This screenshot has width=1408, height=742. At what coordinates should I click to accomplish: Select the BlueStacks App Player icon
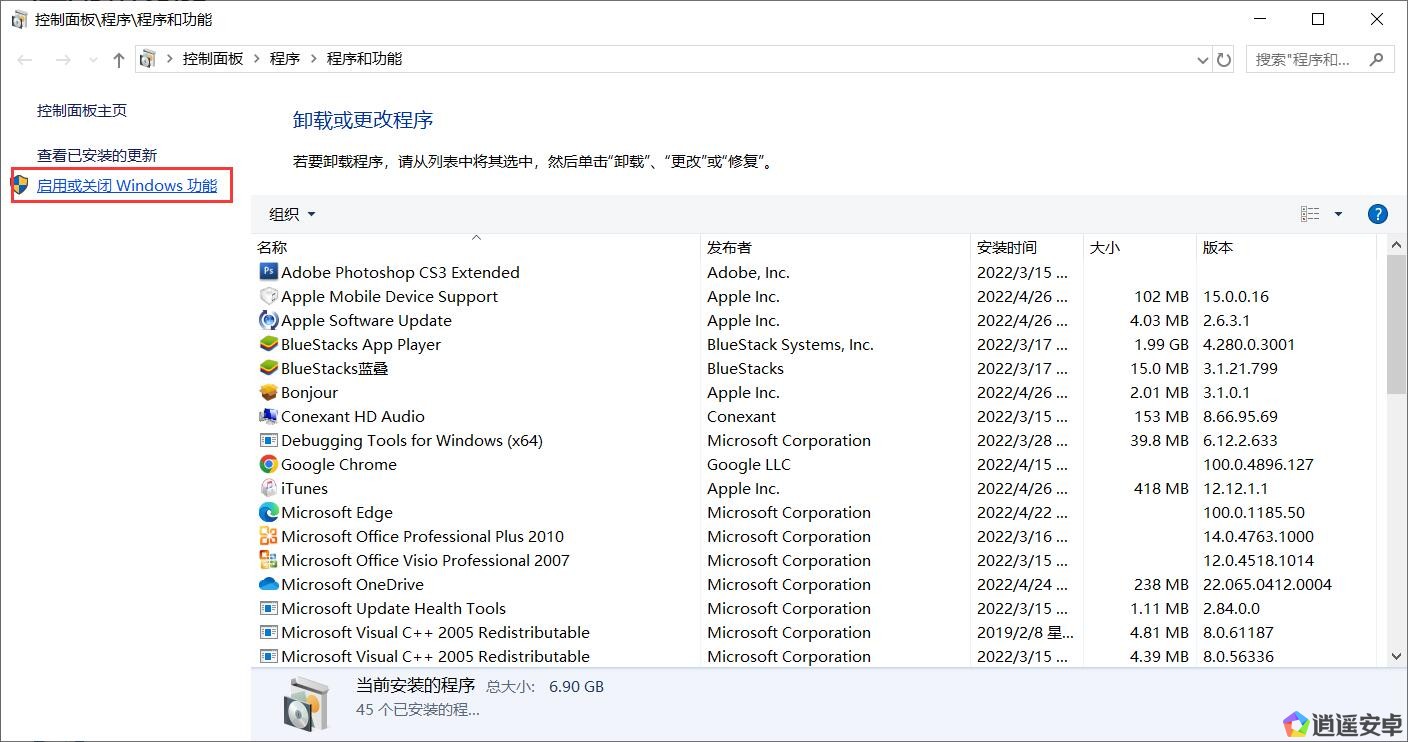pyautogui.click(x=268, y=344)
